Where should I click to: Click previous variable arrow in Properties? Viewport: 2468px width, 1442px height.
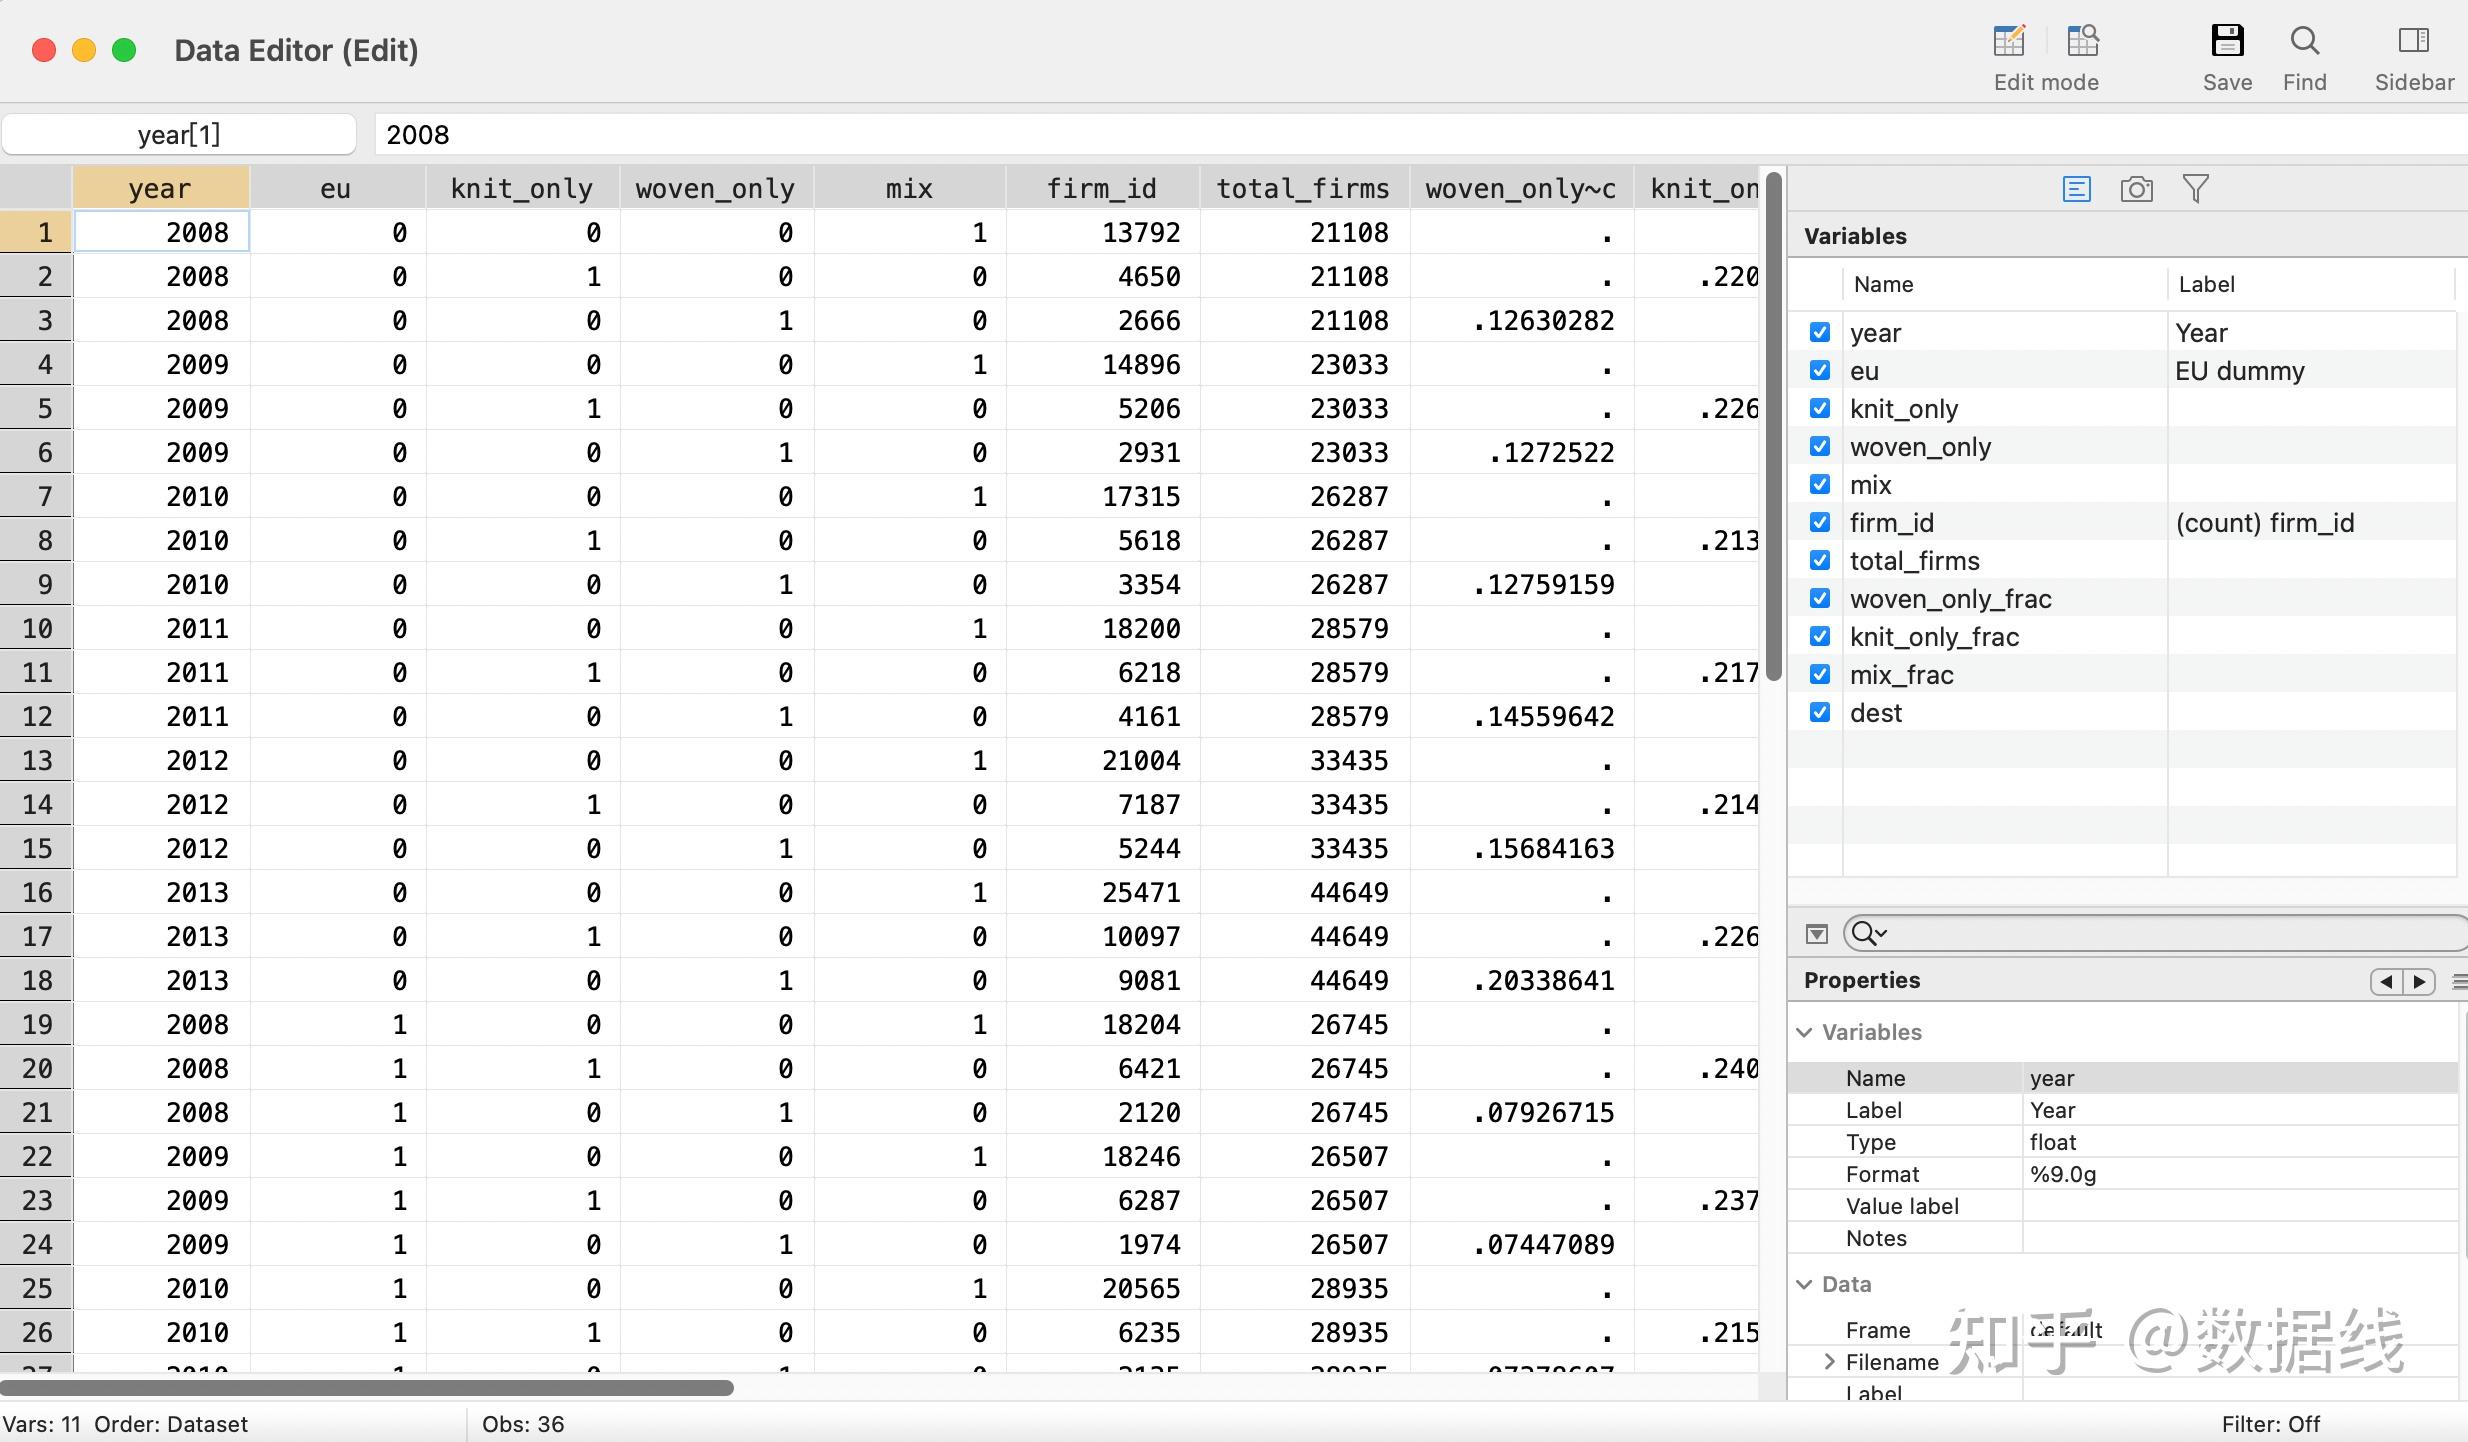tap(2387, 981)
